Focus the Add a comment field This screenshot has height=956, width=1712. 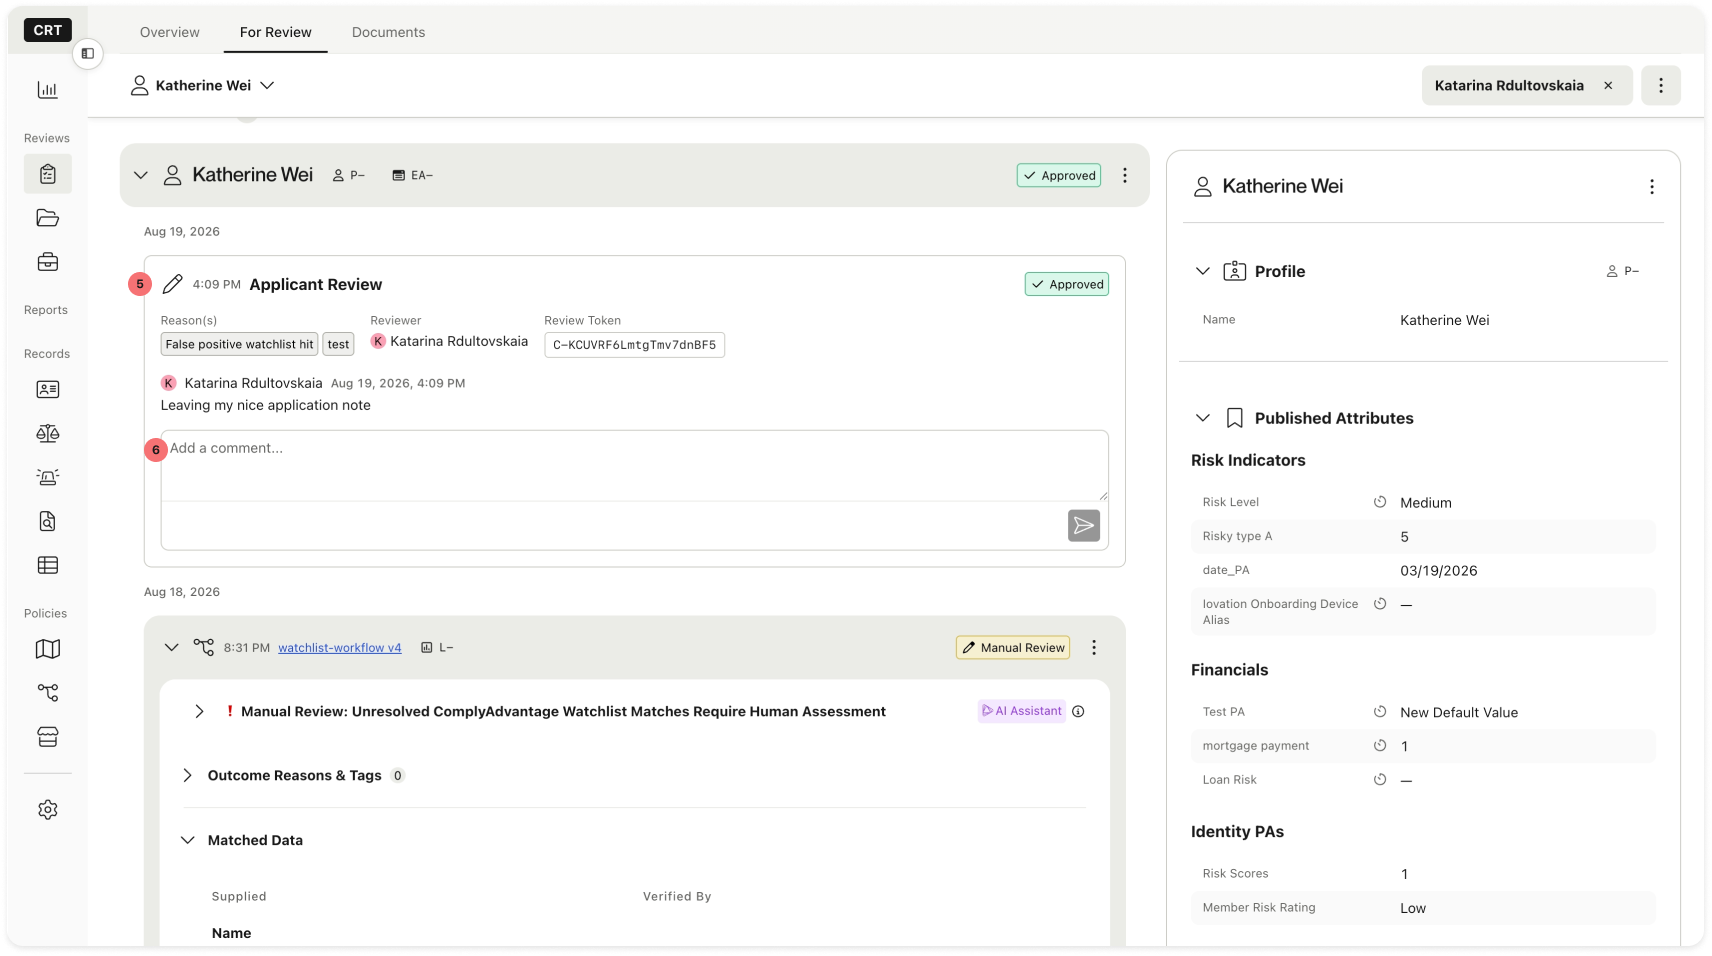click(x=634, y=466)
